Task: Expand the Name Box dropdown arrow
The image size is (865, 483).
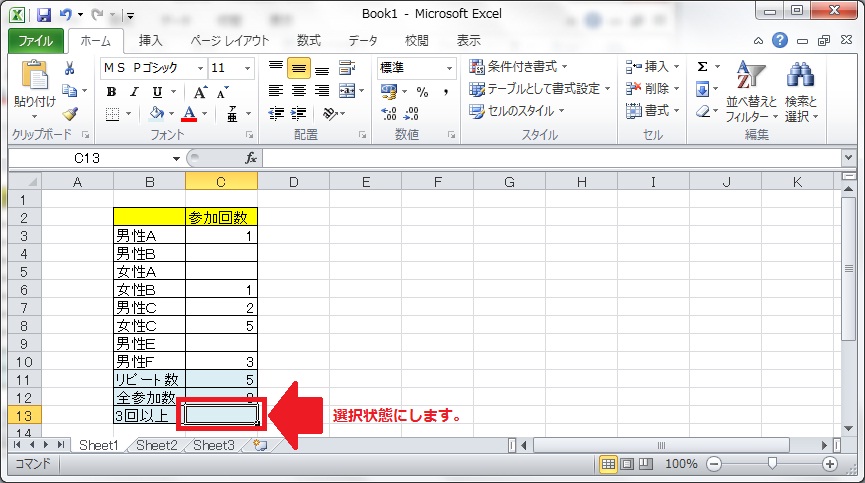Action: pos(176,158)
